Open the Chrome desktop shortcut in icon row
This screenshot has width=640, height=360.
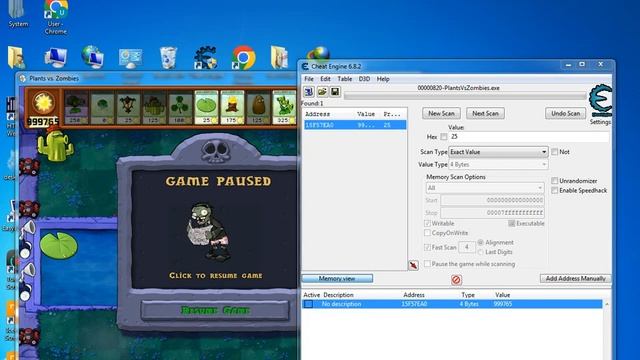pos(244,57)
